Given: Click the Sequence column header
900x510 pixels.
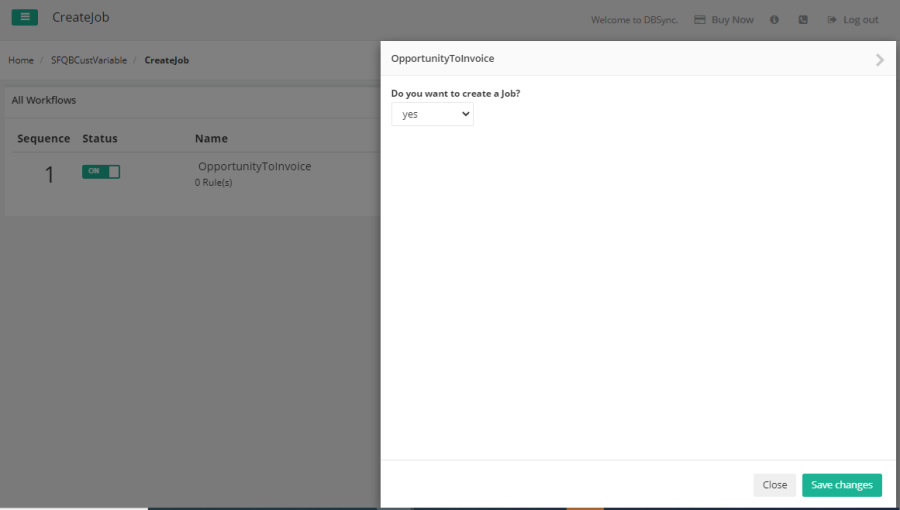Looking at the screenshot, I should 44,139.
